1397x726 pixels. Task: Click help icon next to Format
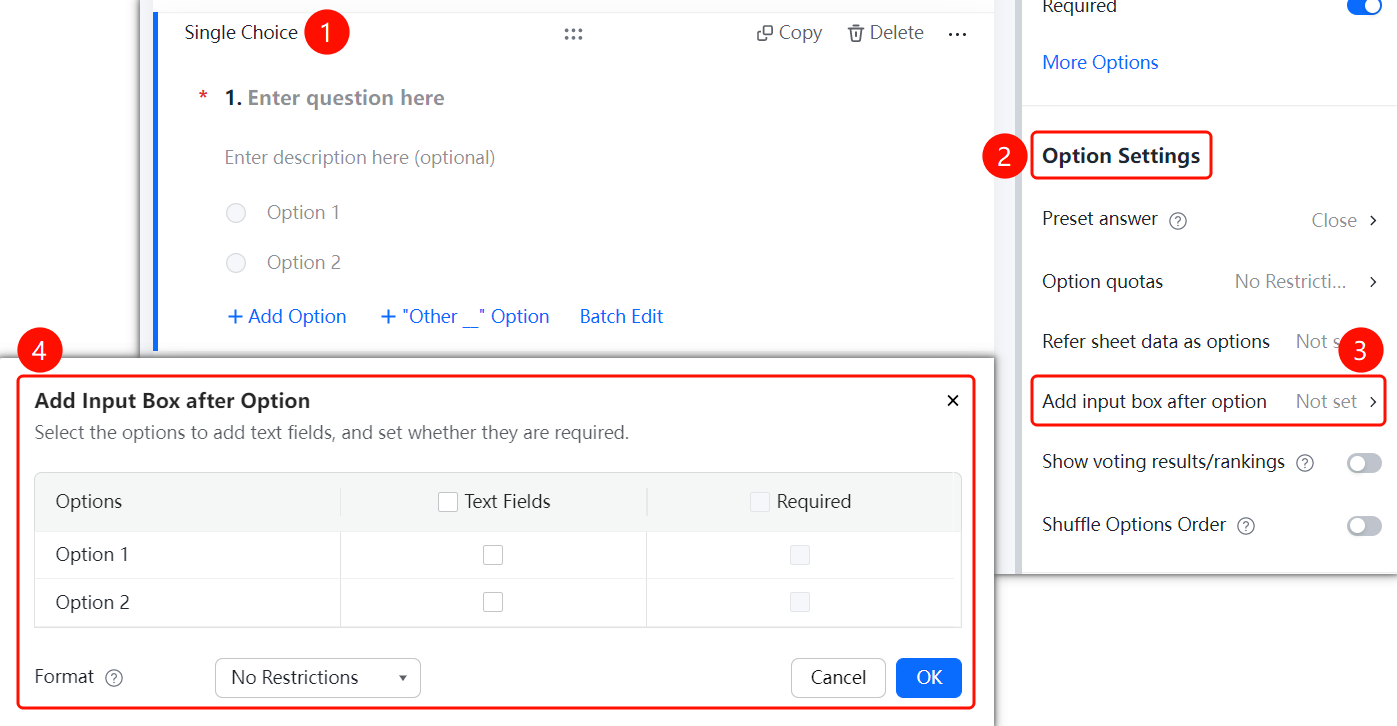[x=114, y=678]
